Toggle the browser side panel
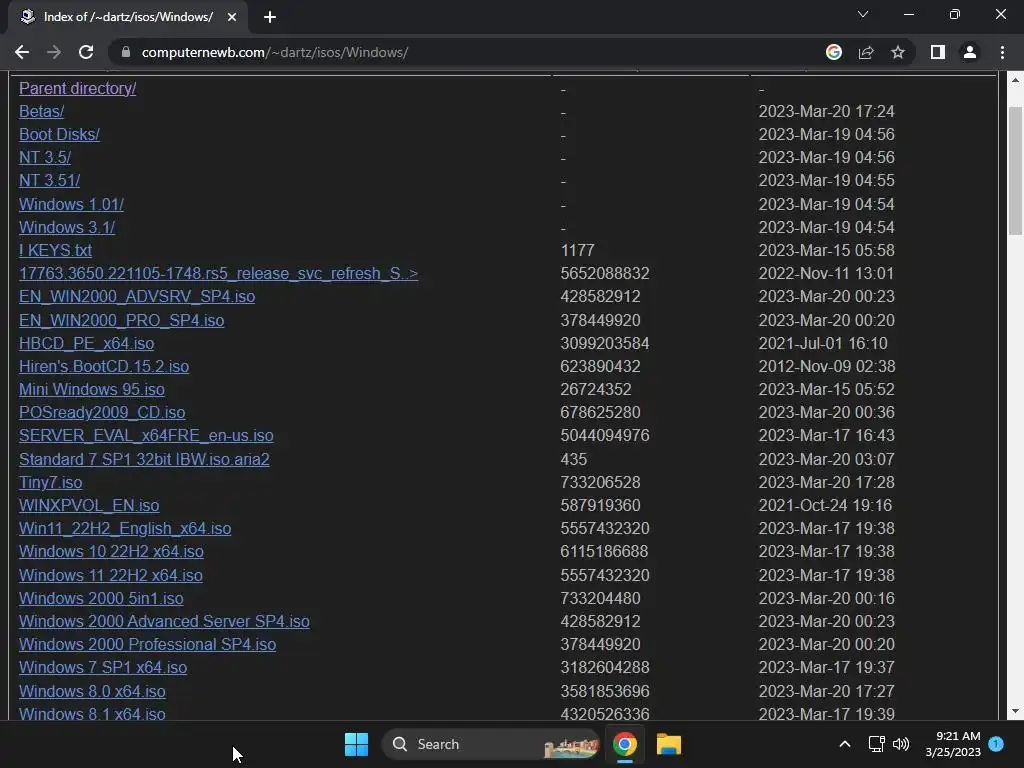 (x=938, y=52)
